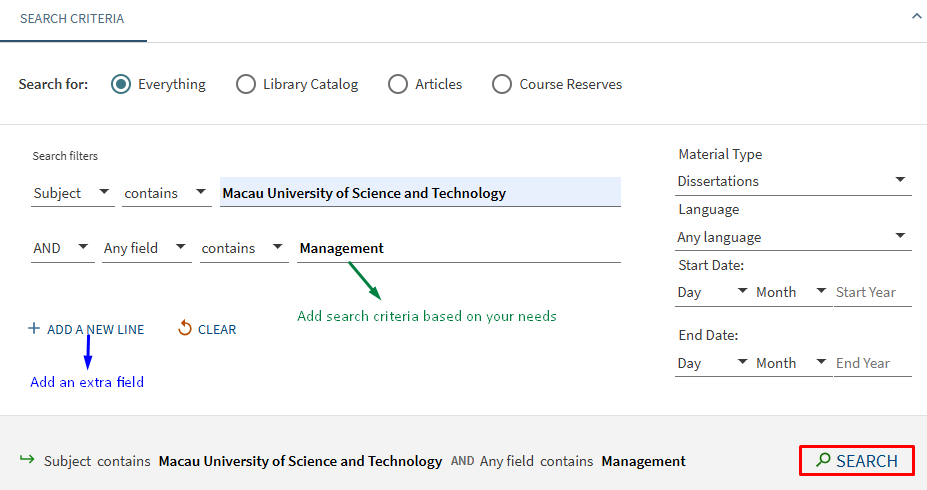Select the Library Catalog radio option
This screenshot has height=490, width=927.
pos(246,84)
